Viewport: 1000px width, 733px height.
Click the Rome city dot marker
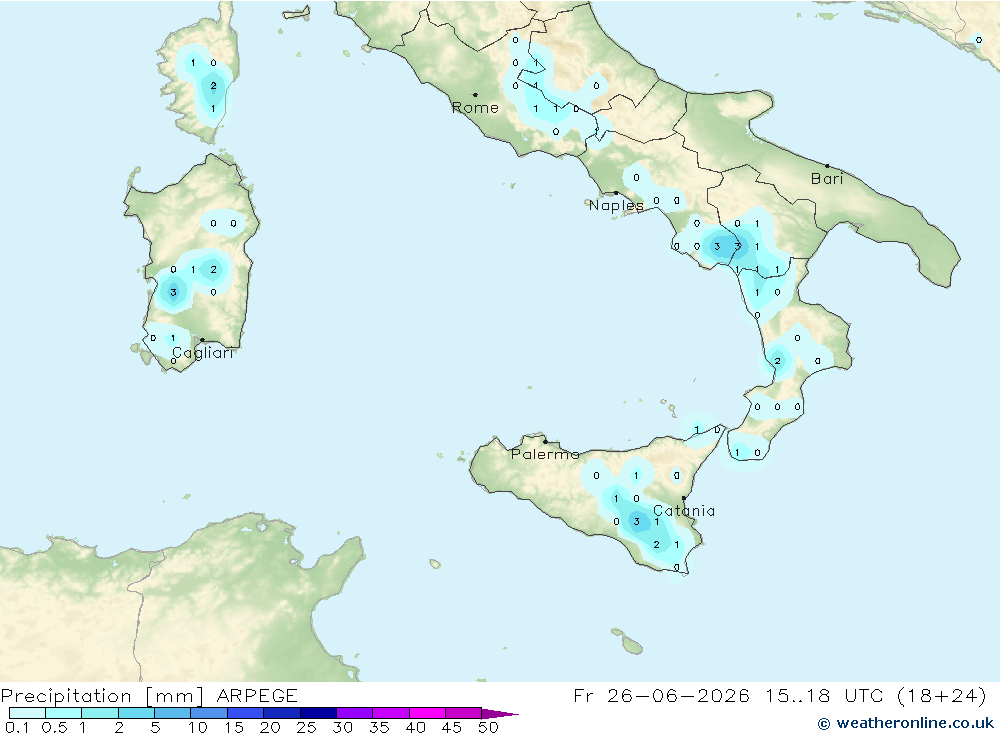(x=475, y=95)
